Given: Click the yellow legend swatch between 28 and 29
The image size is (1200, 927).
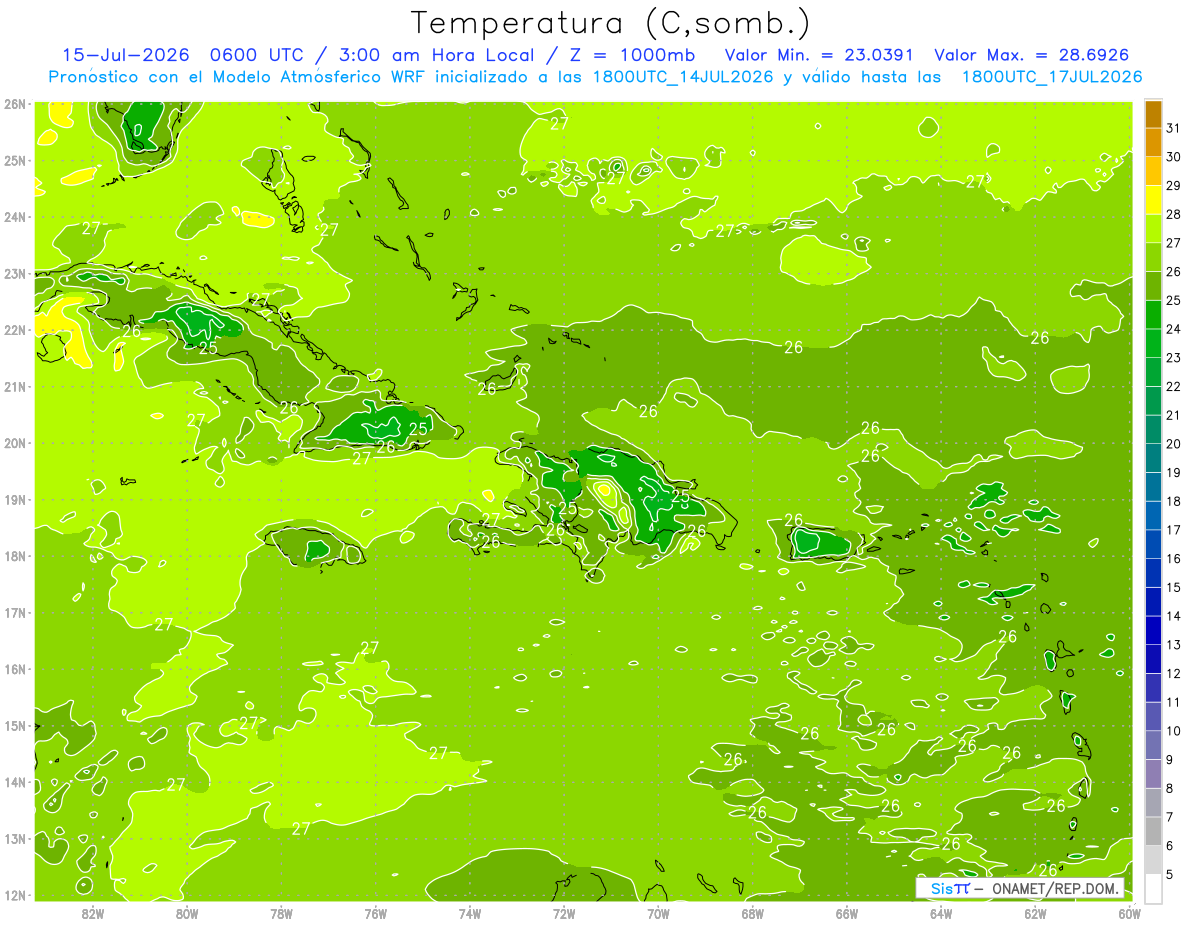Looking at the screenshot, I should point(1153,200).
